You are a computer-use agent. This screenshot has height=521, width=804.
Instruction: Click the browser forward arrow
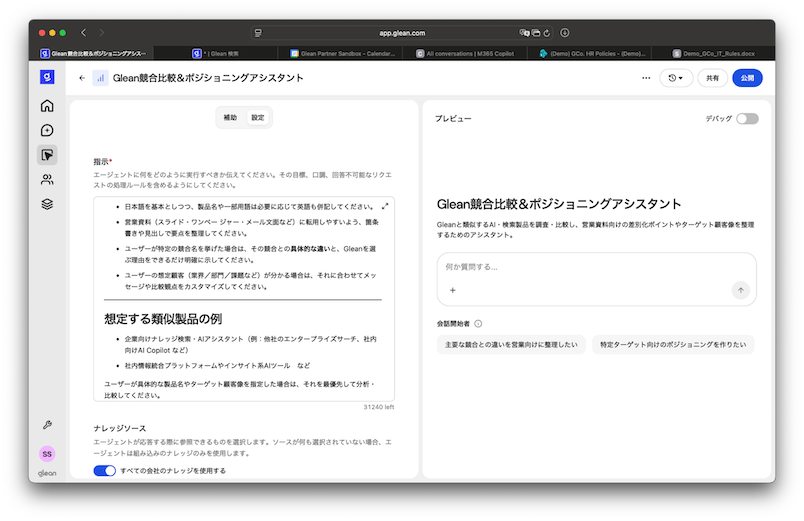tap(102, 33)
